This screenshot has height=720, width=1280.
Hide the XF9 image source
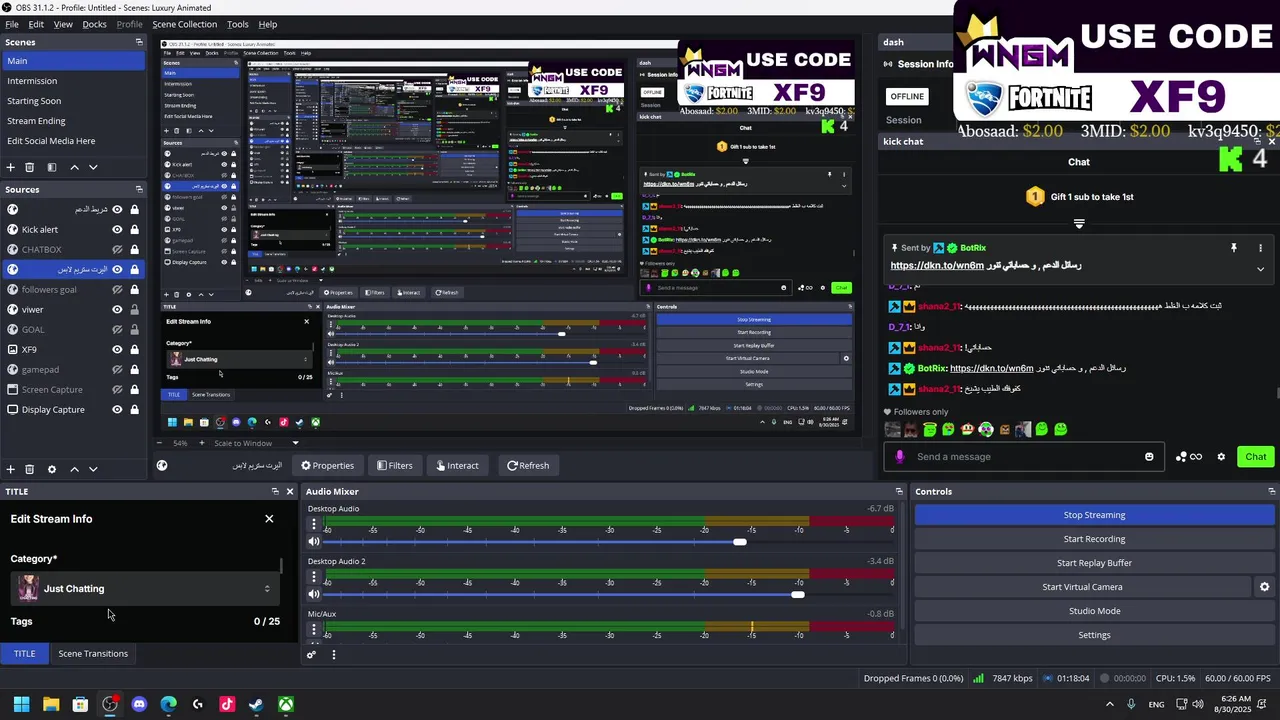click(117, 349)
